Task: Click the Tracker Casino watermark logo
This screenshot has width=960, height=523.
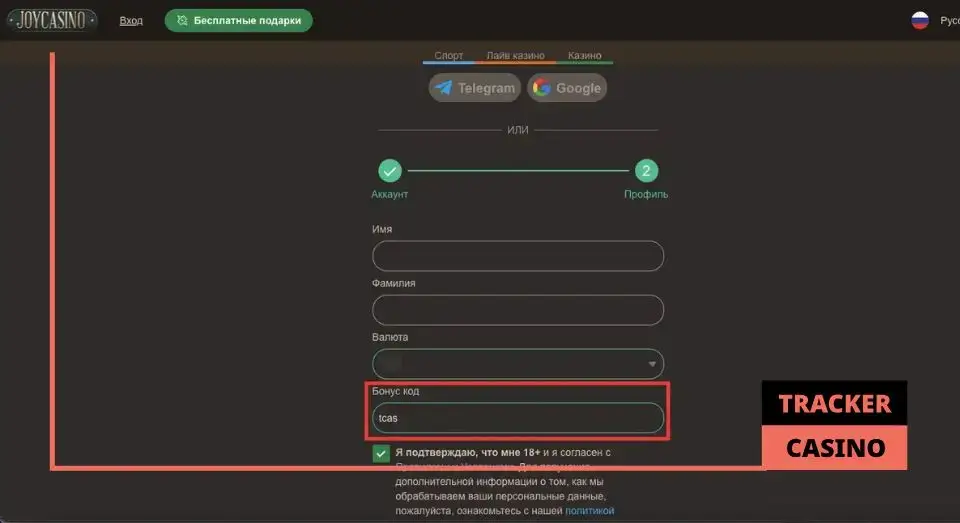Action: coord(834,425)
